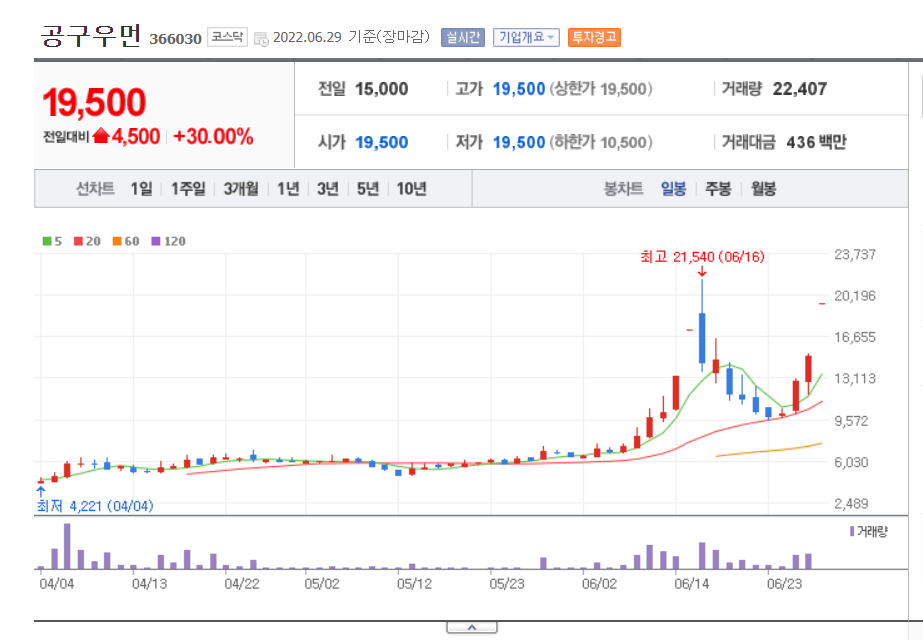Click the 23,737 price axis label
The width and height of the screenshot is (923, 640).
coord(855,254)
